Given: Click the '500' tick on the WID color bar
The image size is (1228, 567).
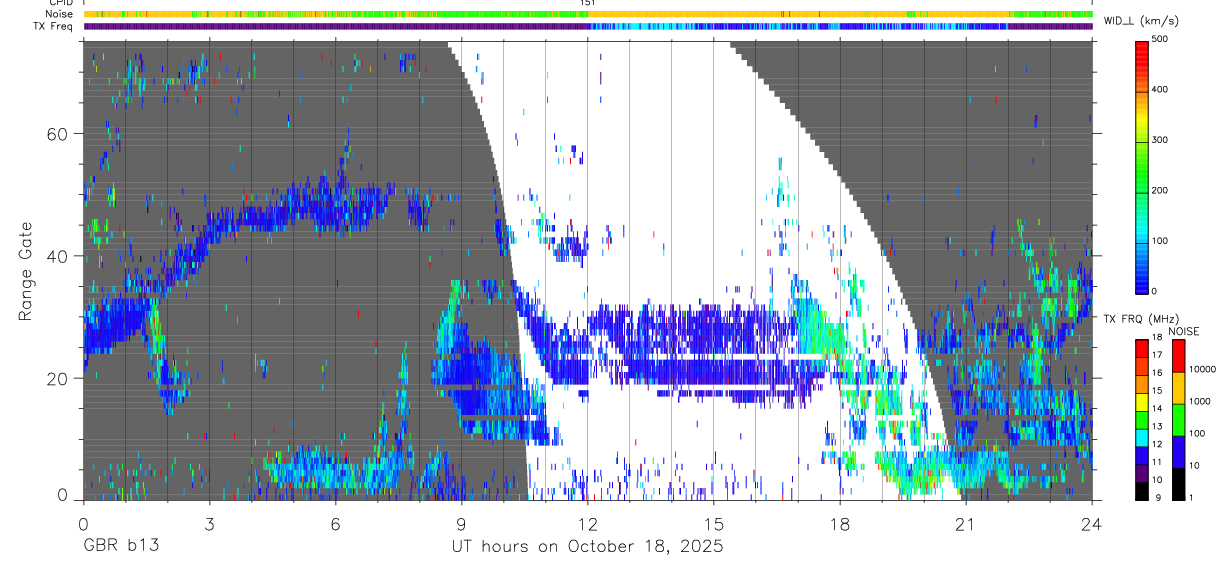Looking at the screenshot, I should (x=1160, y=39).
